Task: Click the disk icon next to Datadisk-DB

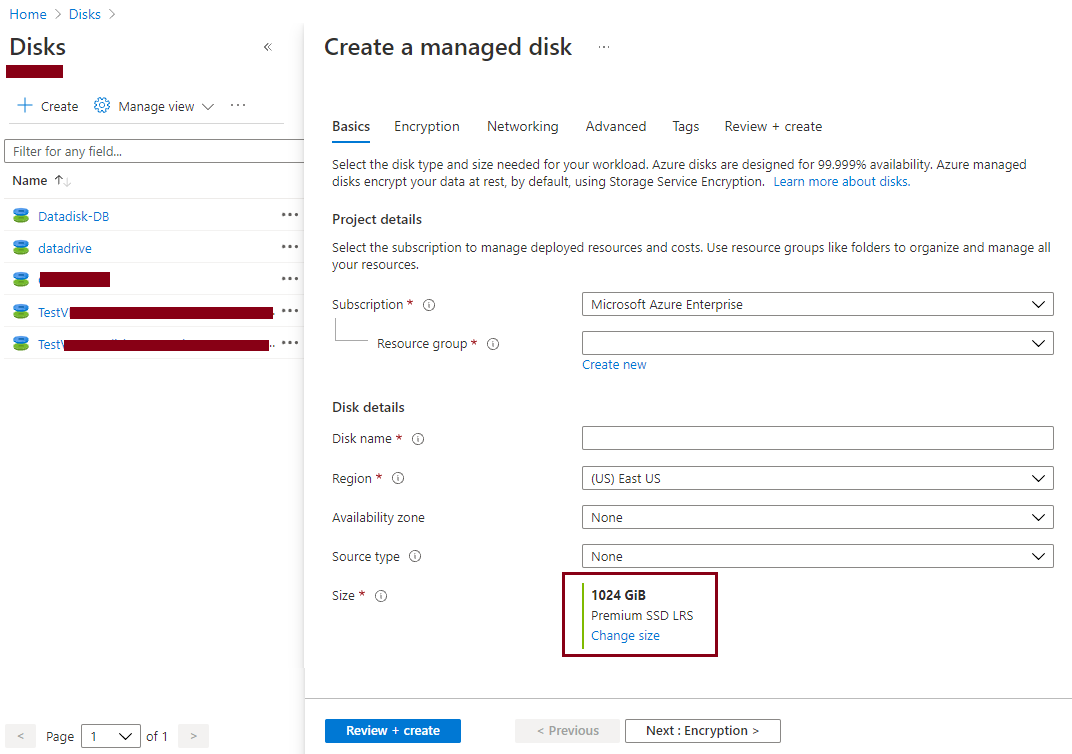Action: click(21, 215)
